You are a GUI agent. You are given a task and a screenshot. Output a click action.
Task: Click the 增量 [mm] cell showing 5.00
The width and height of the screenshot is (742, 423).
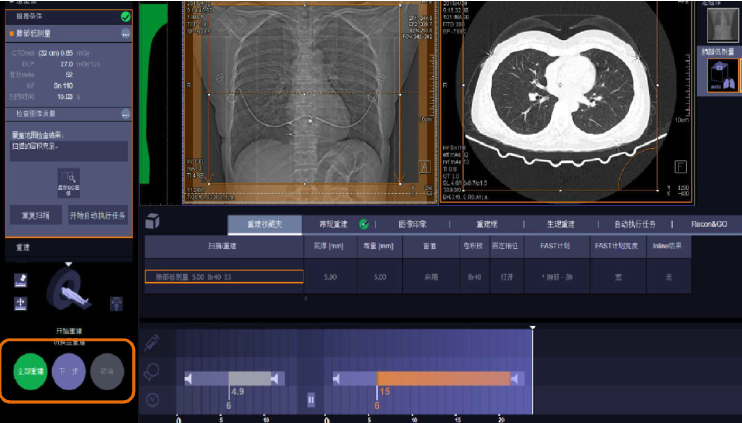tap(380, 277)
